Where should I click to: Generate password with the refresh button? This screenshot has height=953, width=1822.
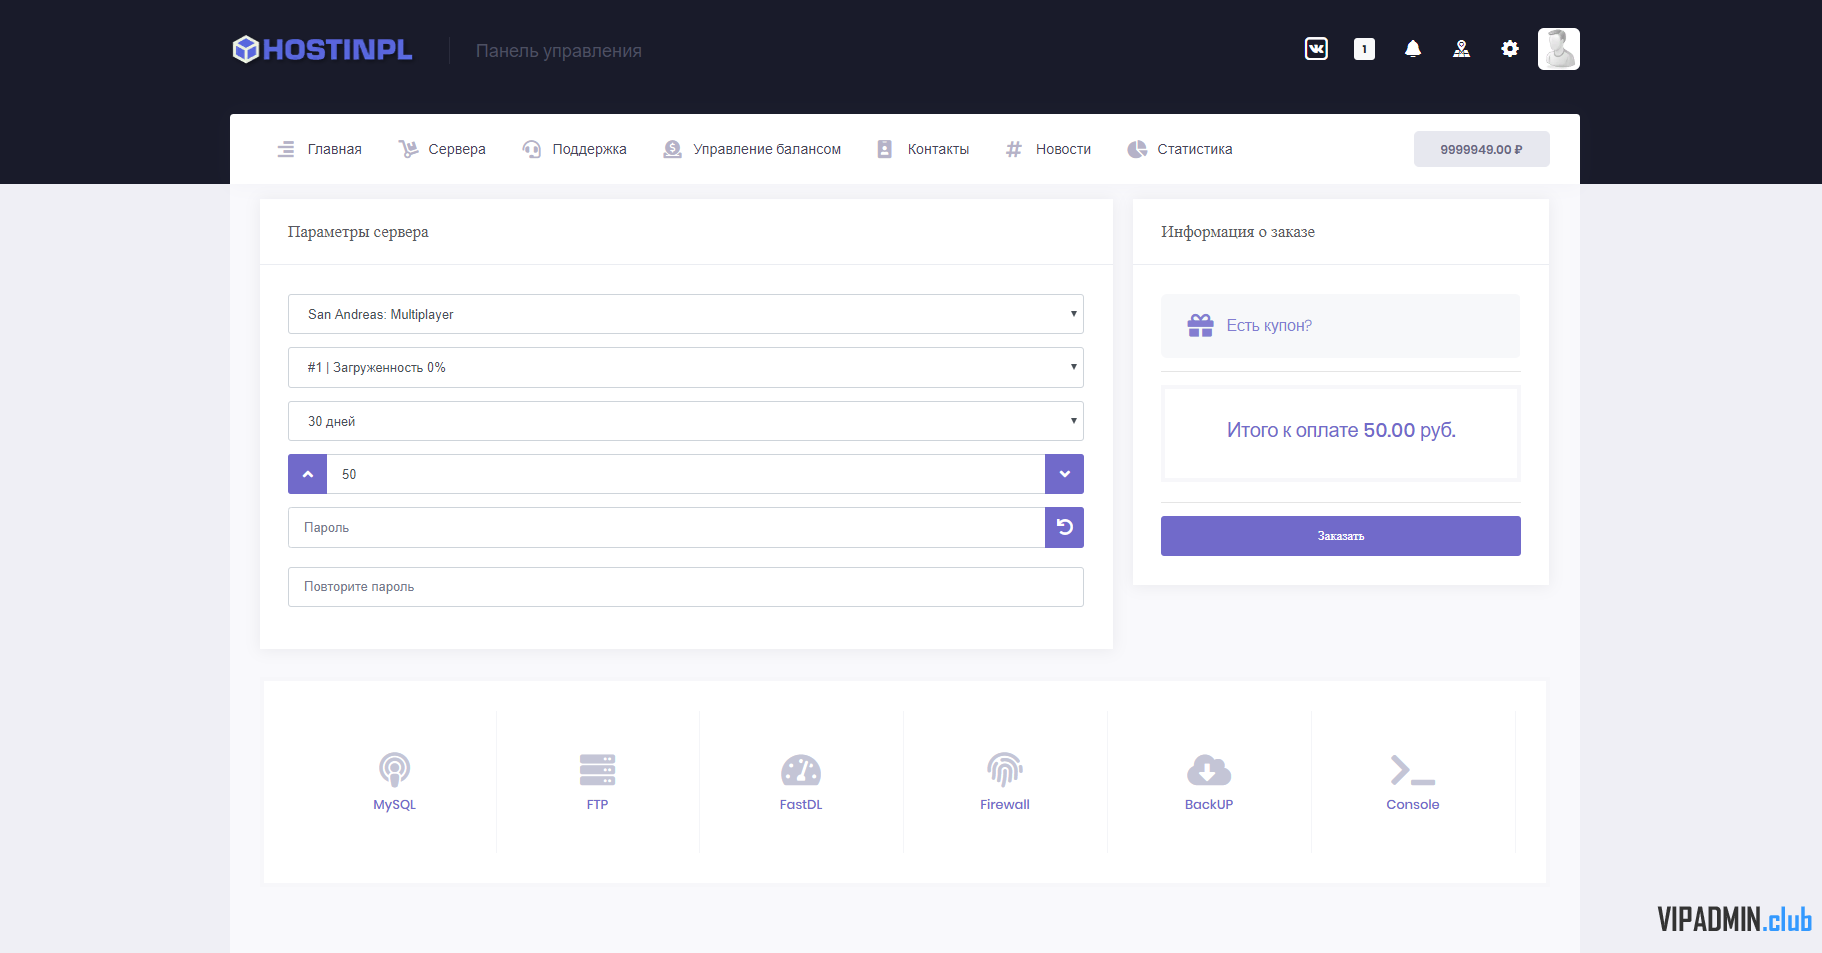pos(1064,527)
